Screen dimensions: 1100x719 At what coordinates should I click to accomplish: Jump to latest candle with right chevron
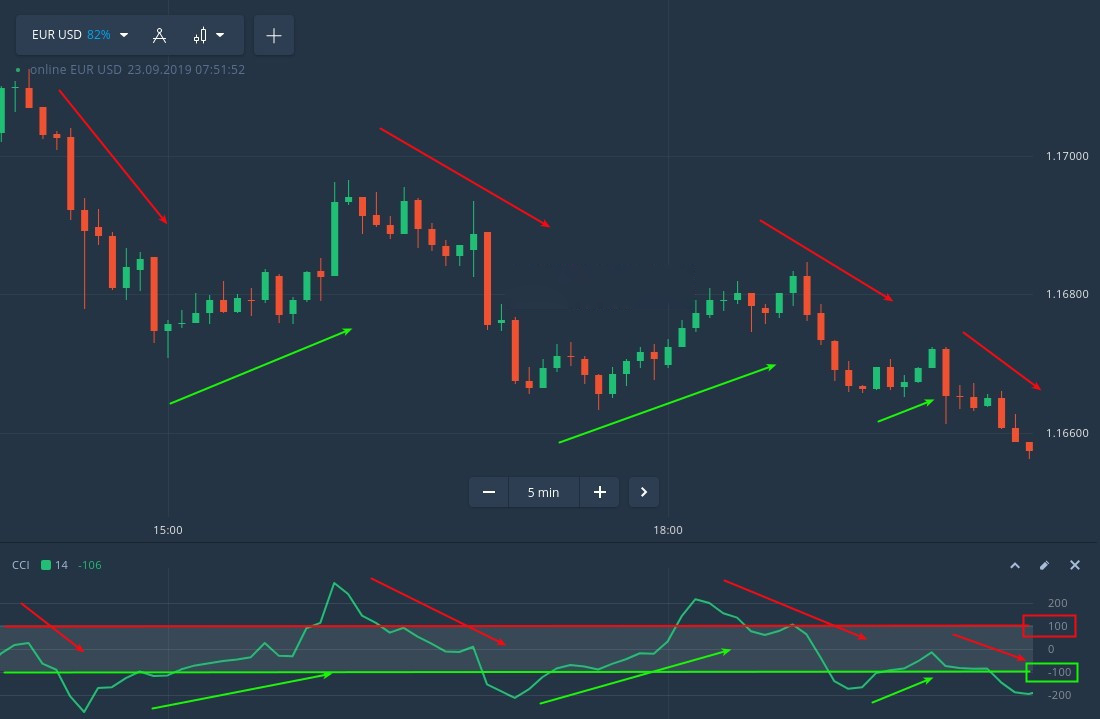644,492
